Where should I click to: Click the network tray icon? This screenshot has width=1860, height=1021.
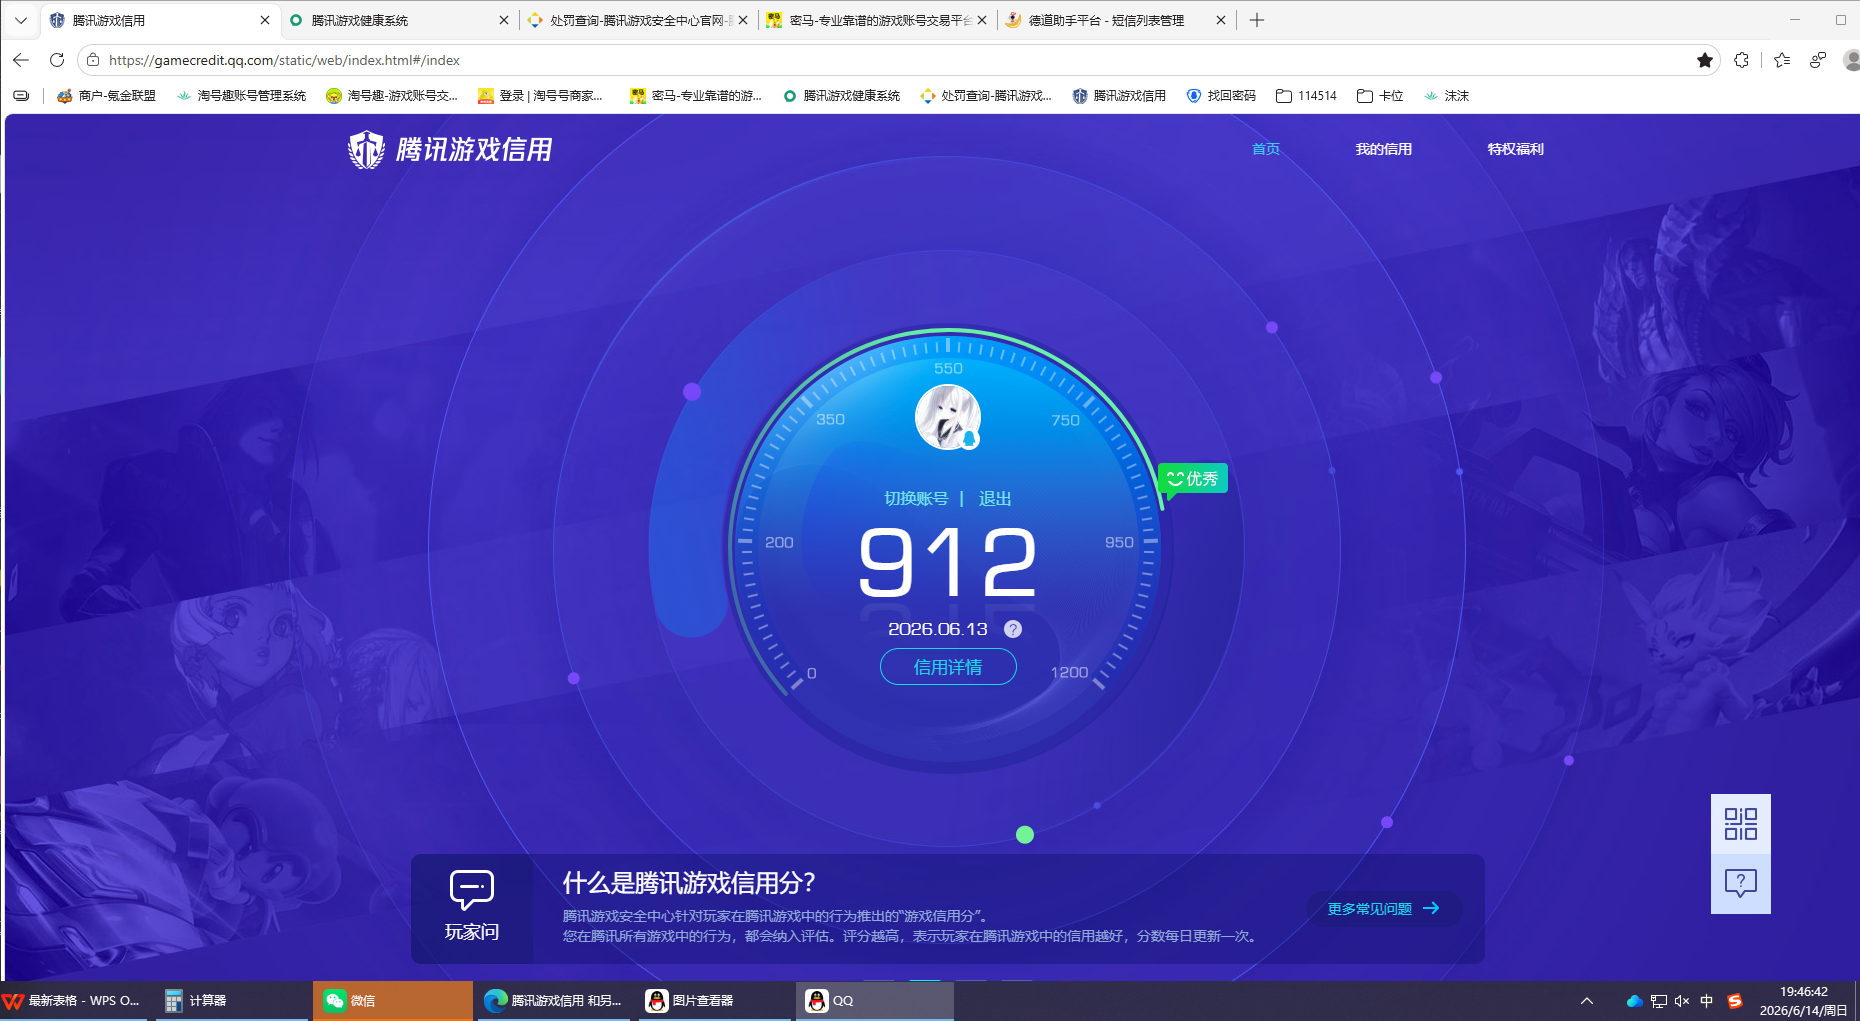(1658, 1001)
